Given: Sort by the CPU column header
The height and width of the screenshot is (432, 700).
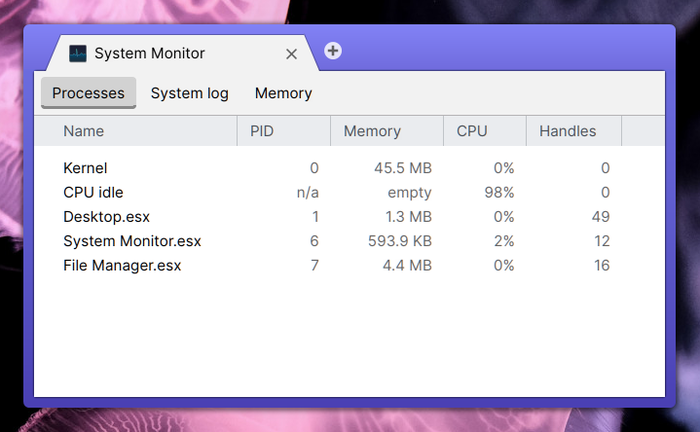Looking at the screenshot, I should (472, 131).
